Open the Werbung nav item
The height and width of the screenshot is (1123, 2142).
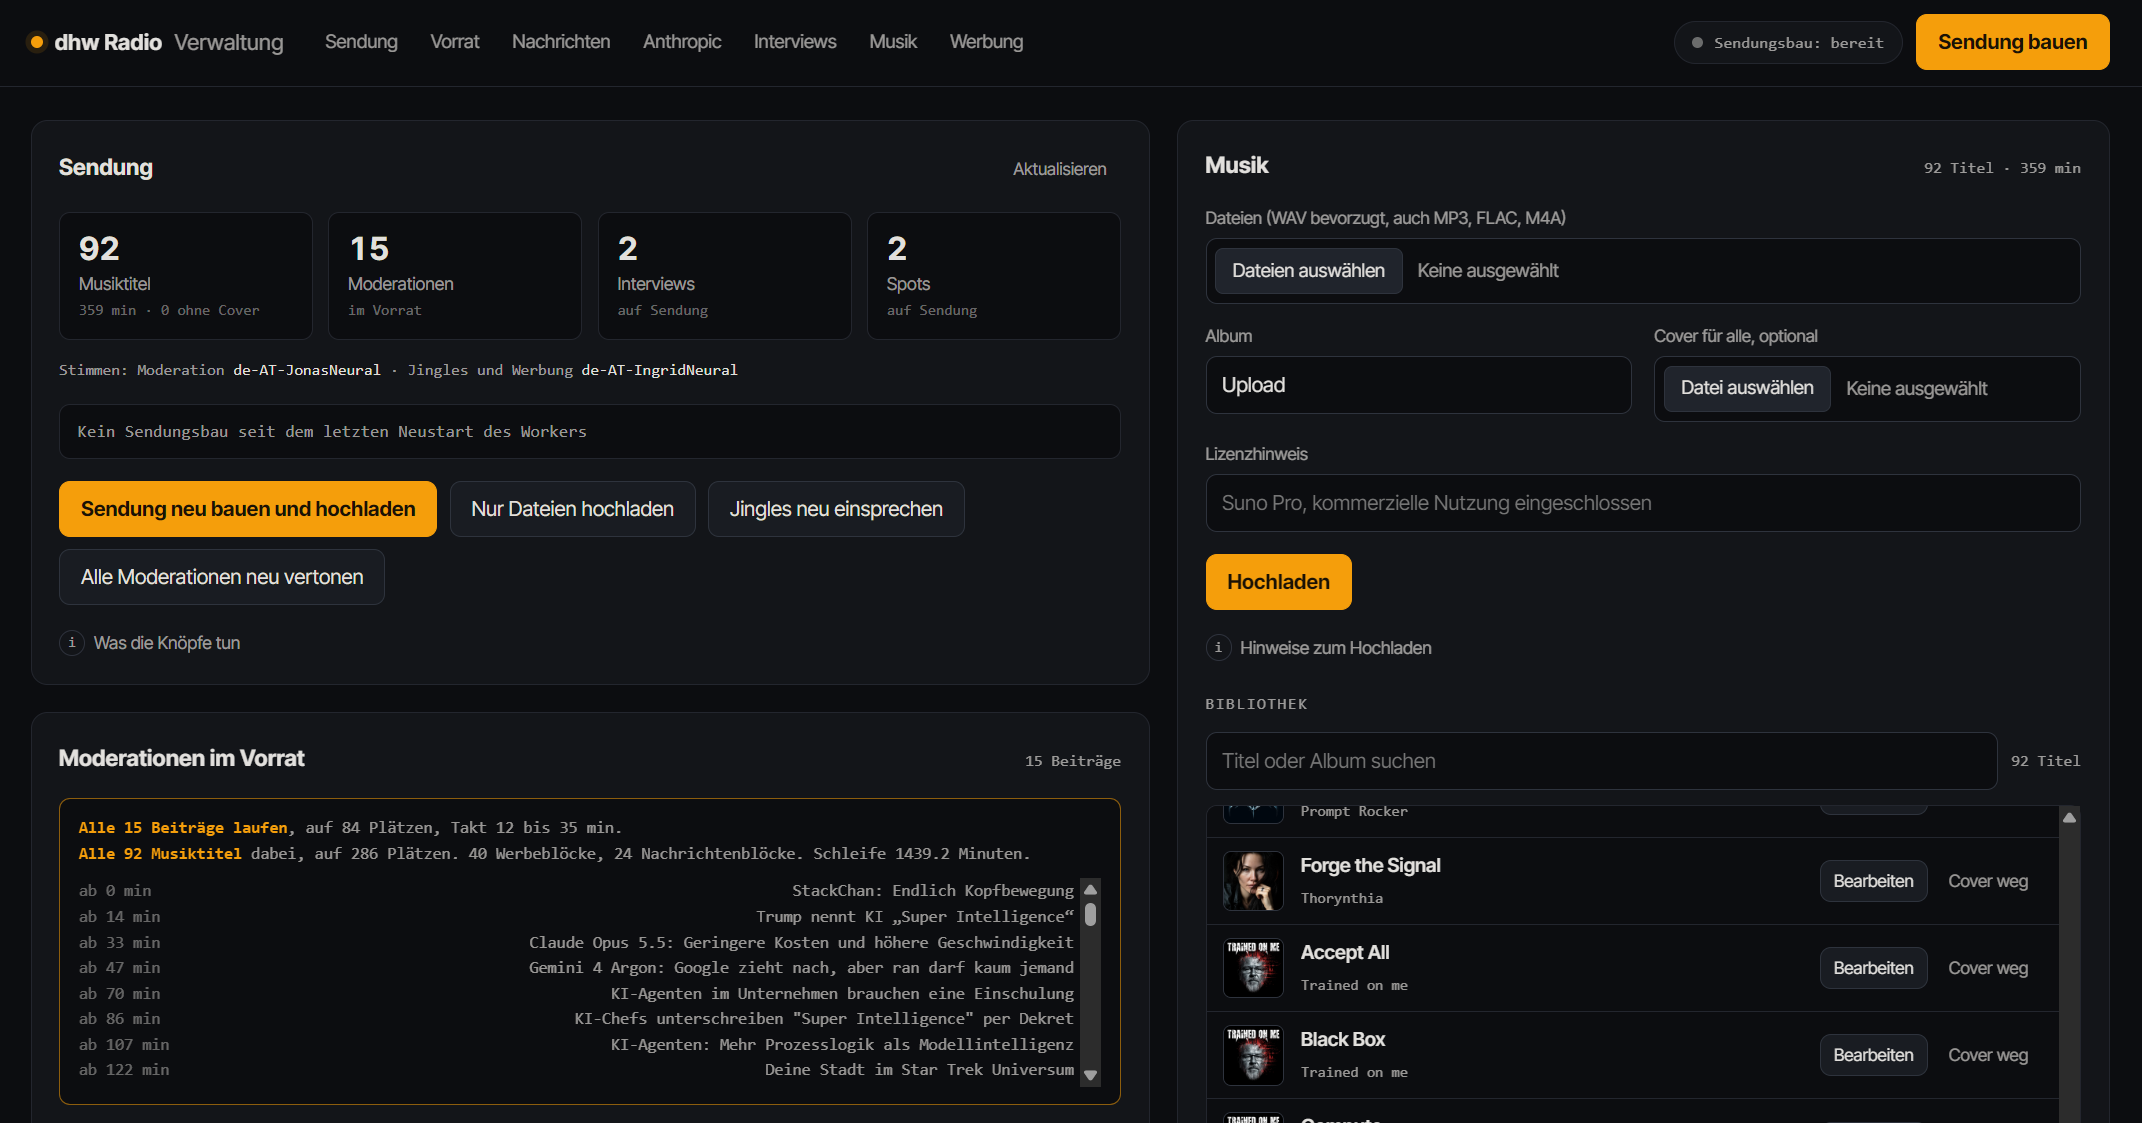(986, 42)
